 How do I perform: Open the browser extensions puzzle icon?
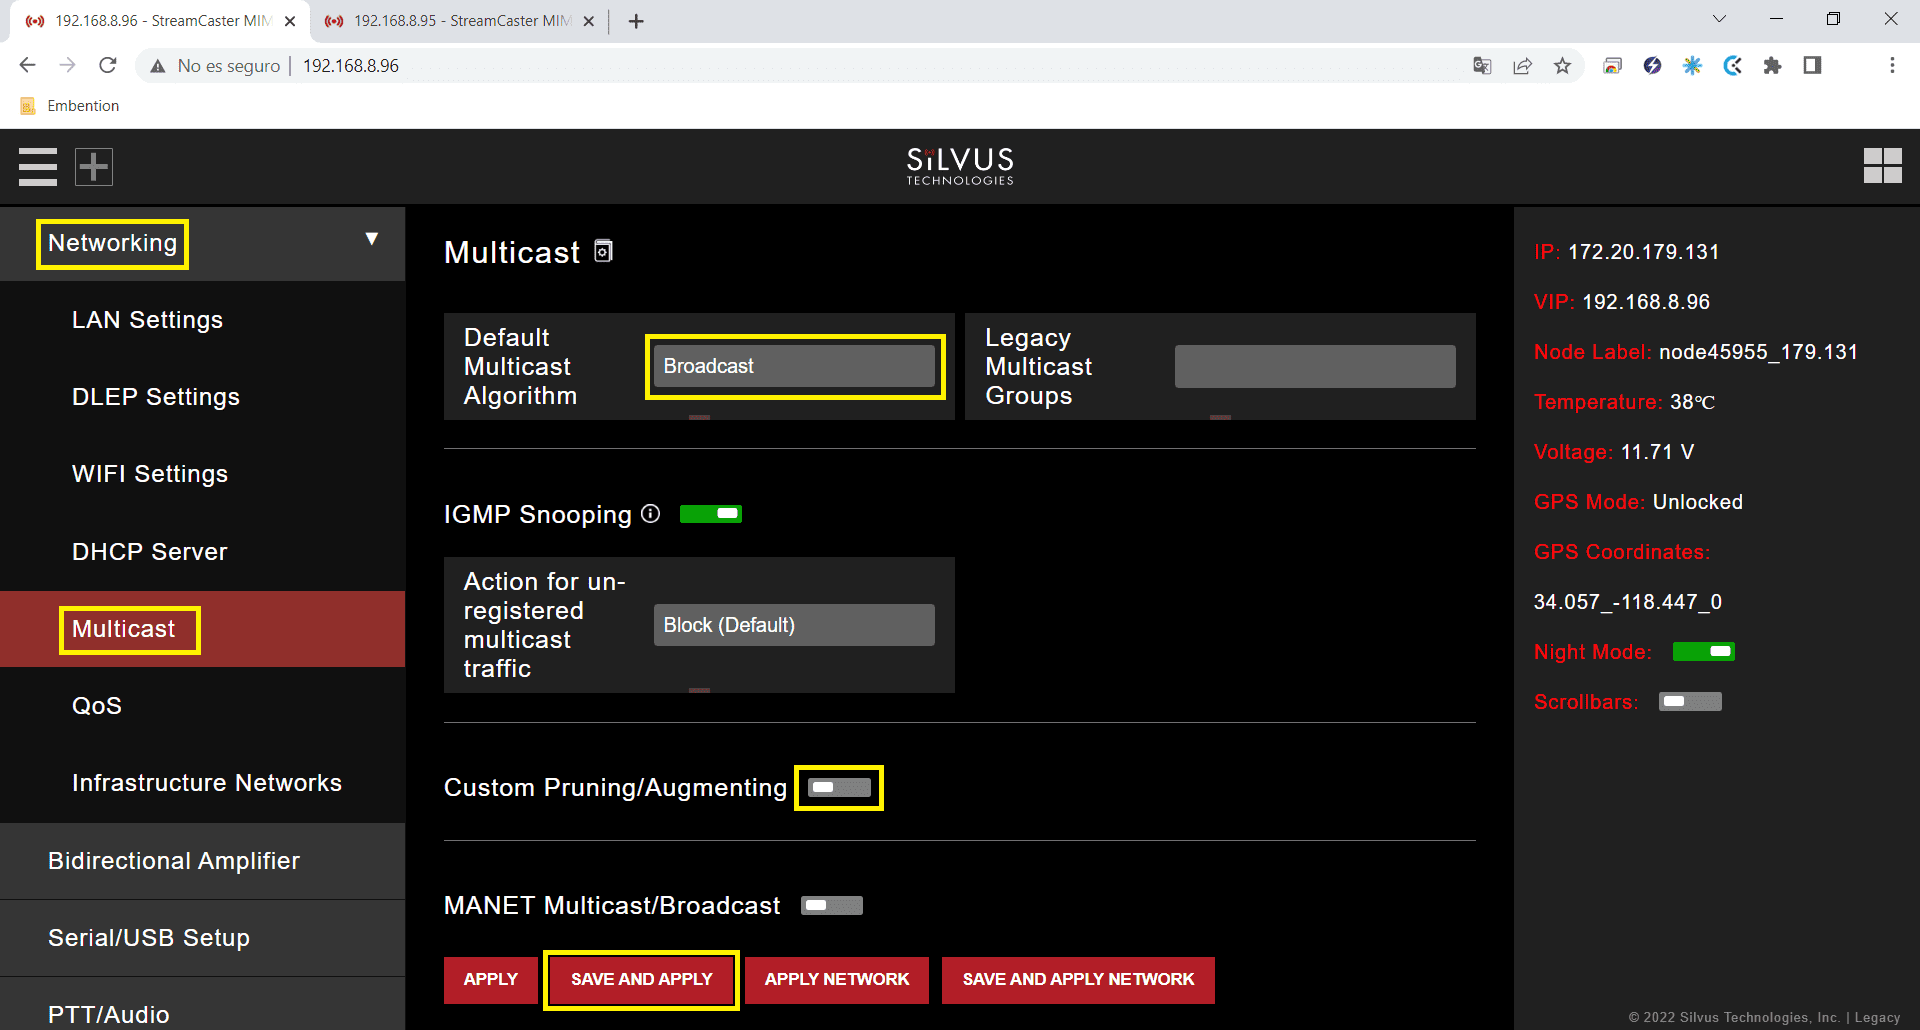point(1772,66)
